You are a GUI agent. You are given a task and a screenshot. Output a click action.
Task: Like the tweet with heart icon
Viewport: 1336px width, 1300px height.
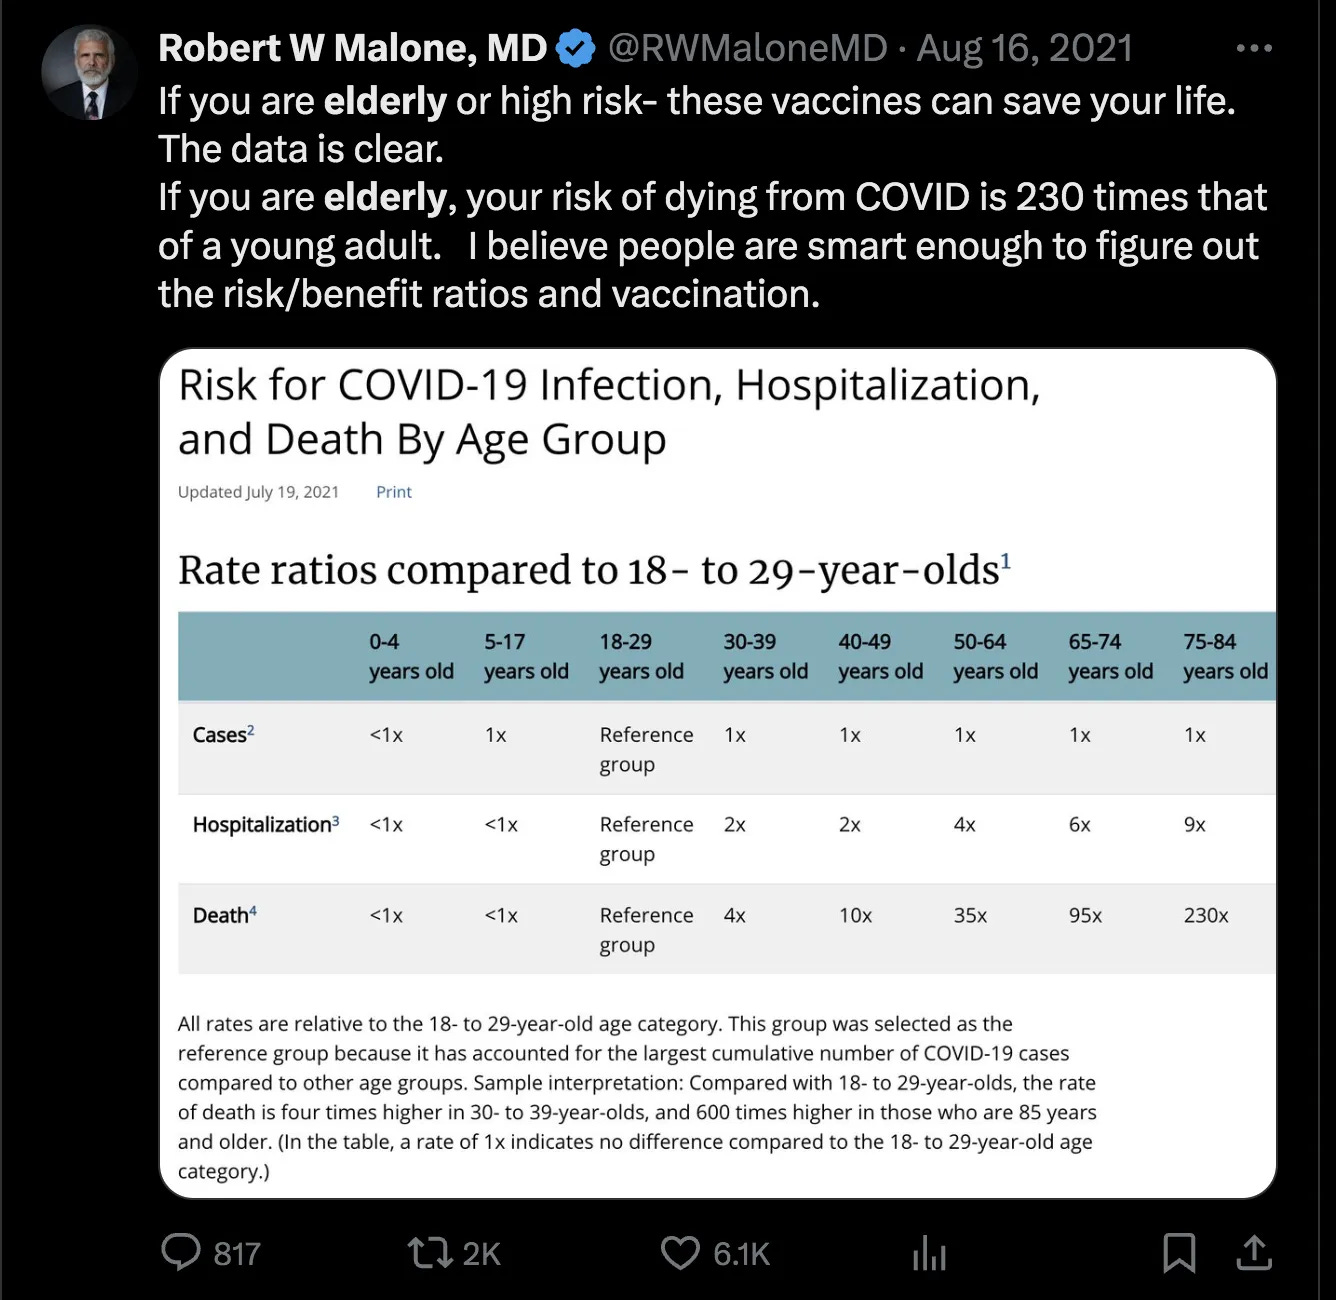point(681,1253)
